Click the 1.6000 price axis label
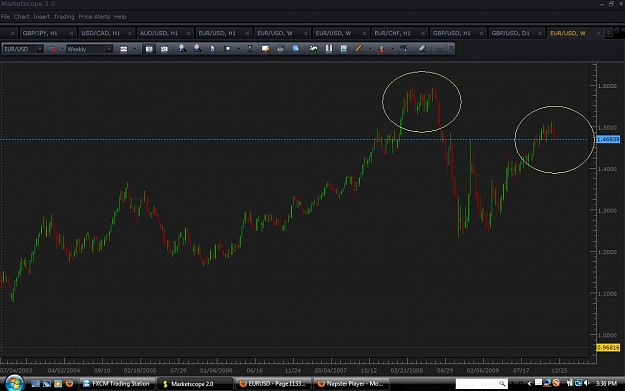The width and height of the screenshot is (625, 391). click(607, 86)
